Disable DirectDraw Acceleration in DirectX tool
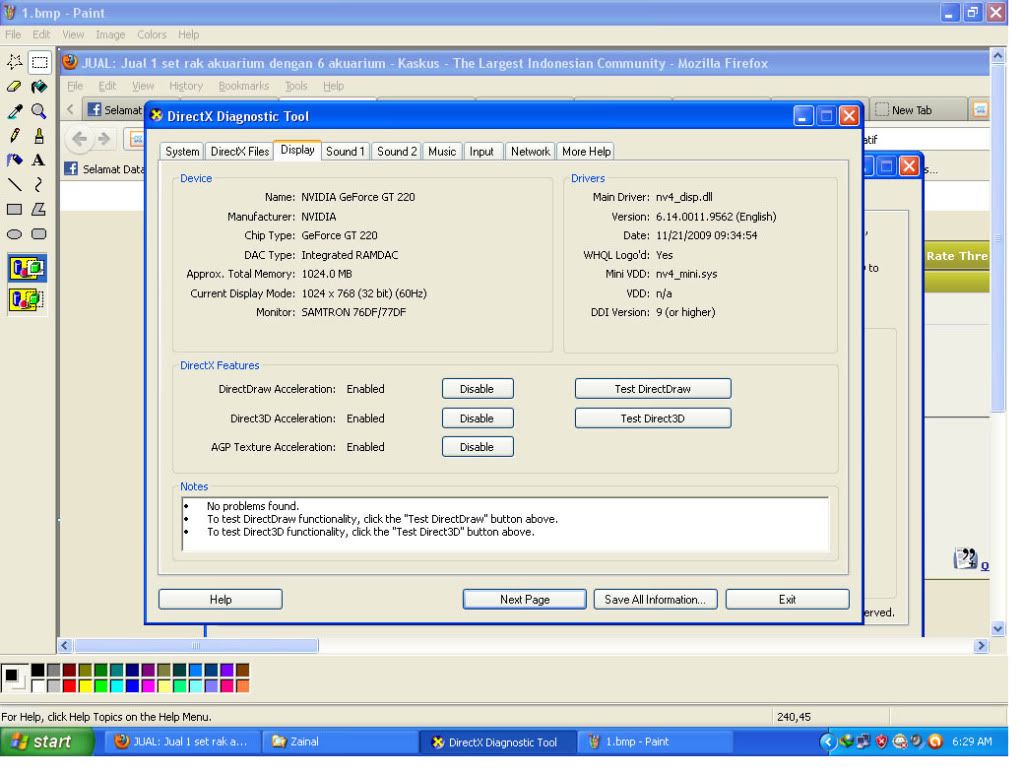Viewport: 1023px width, 772px height. (478, 389)
